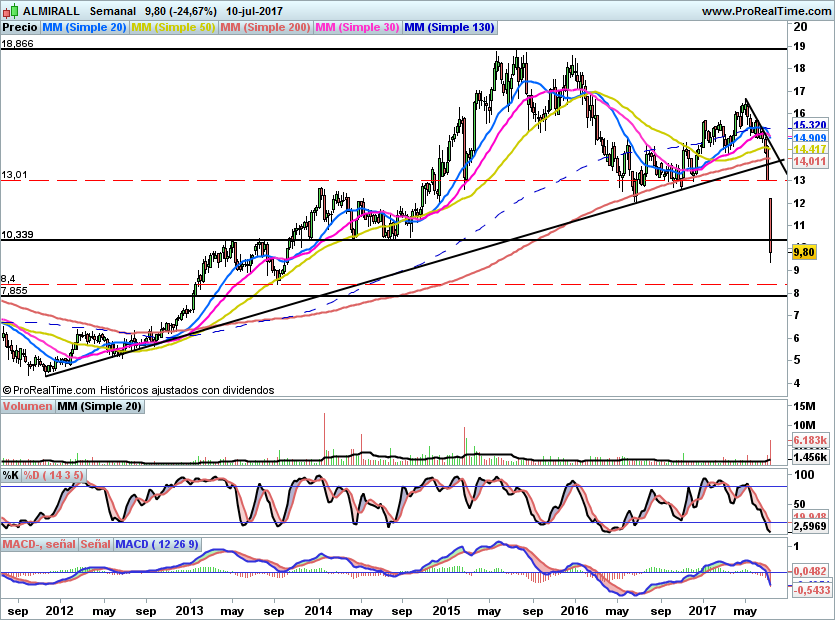The height and width of the screenshot is (620, 835).
Task: Select the Señal line label
Action: coord(96,544)
